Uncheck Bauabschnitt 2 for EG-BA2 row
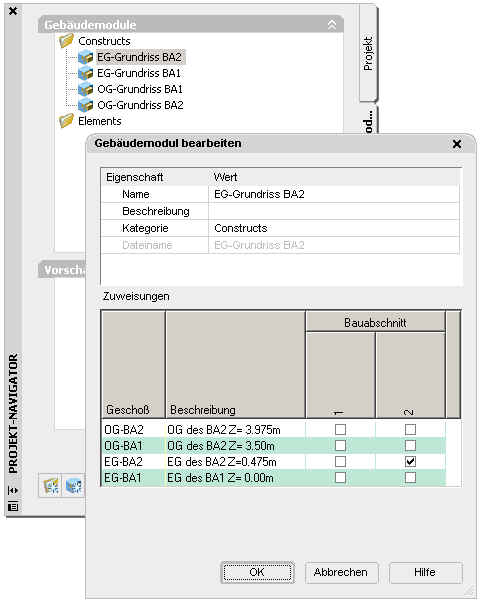Screen dimensions: 480x605 [x=410, y=461]
